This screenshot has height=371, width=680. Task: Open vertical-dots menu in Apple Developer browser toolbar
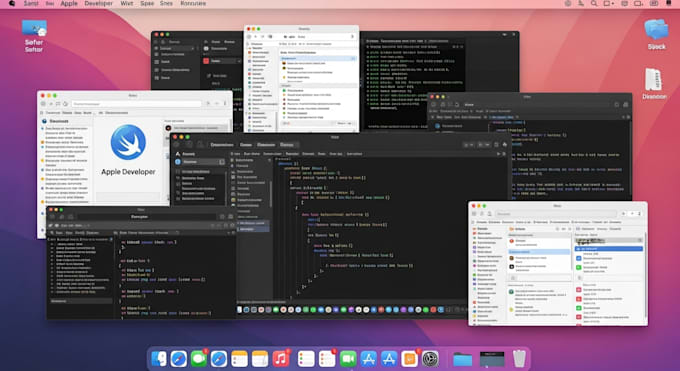[x=225, y=104]
